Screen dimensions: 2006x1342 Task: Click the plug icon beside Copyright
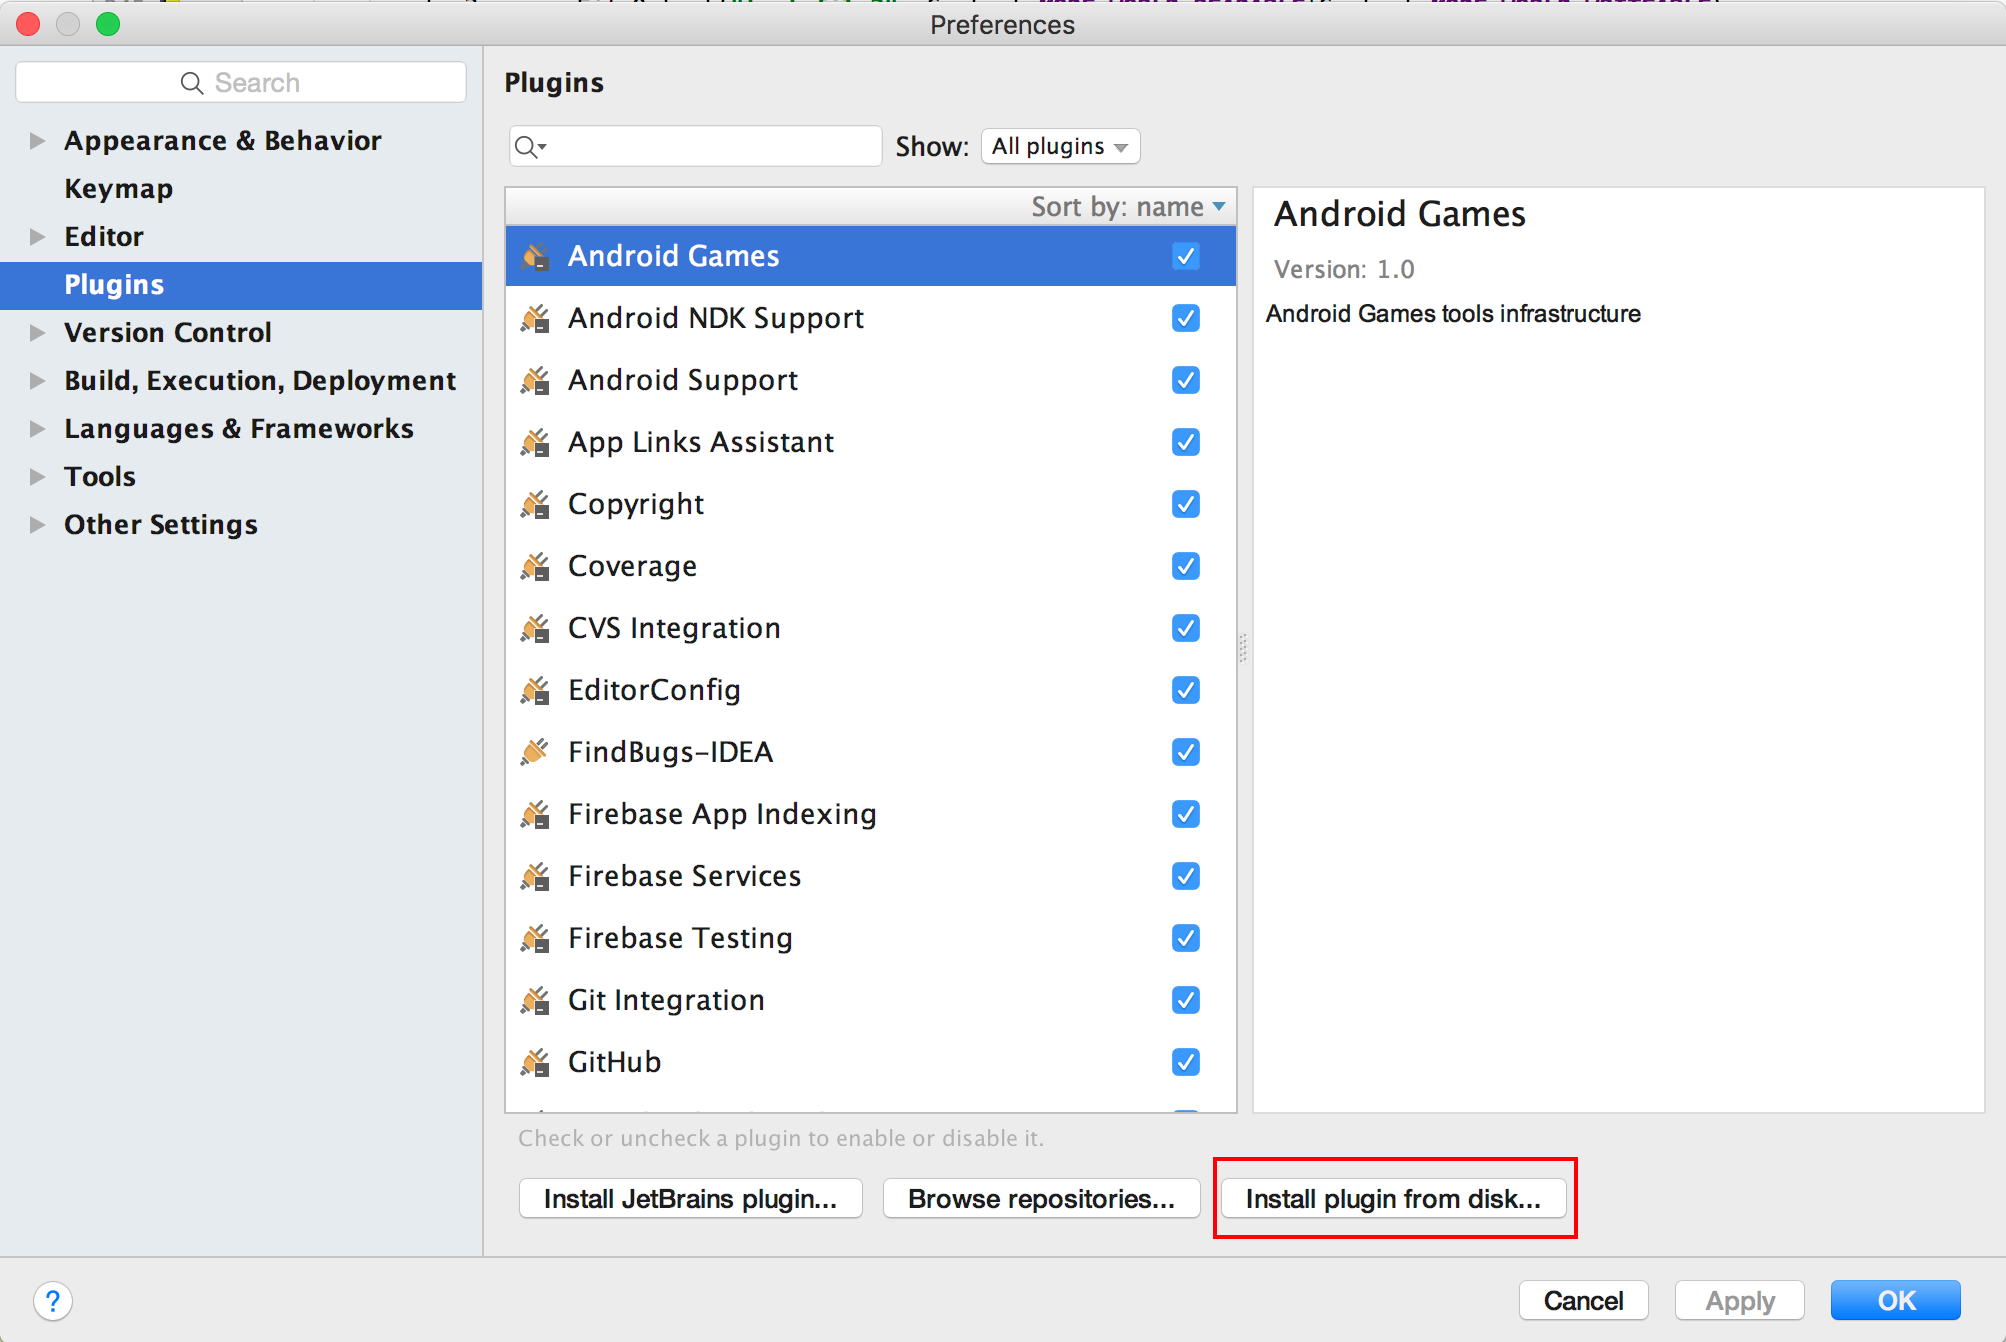pyautogui.click(x=535, y=505)
